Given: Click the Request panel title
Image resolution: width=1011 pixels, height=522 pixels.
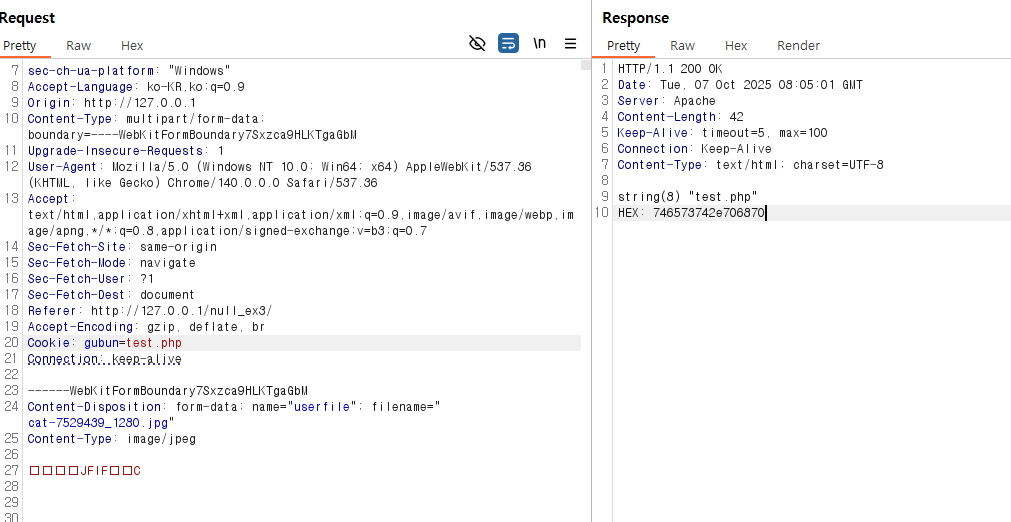Looking at the screenshot, I should 27,18.
